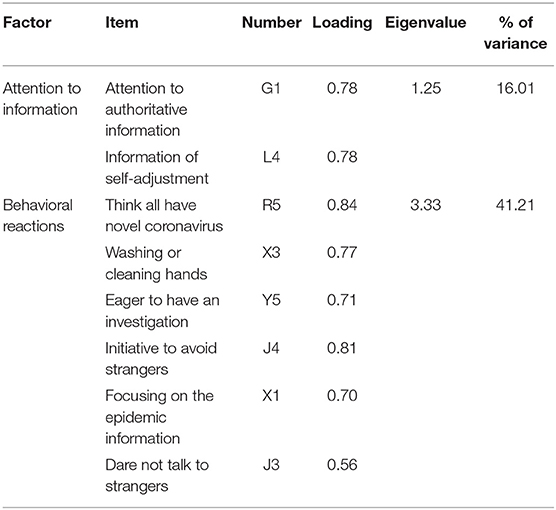This screenshot has width=556, height=510.
Task: Select item Washing or cleaning hands
Action: coord(156,264)
